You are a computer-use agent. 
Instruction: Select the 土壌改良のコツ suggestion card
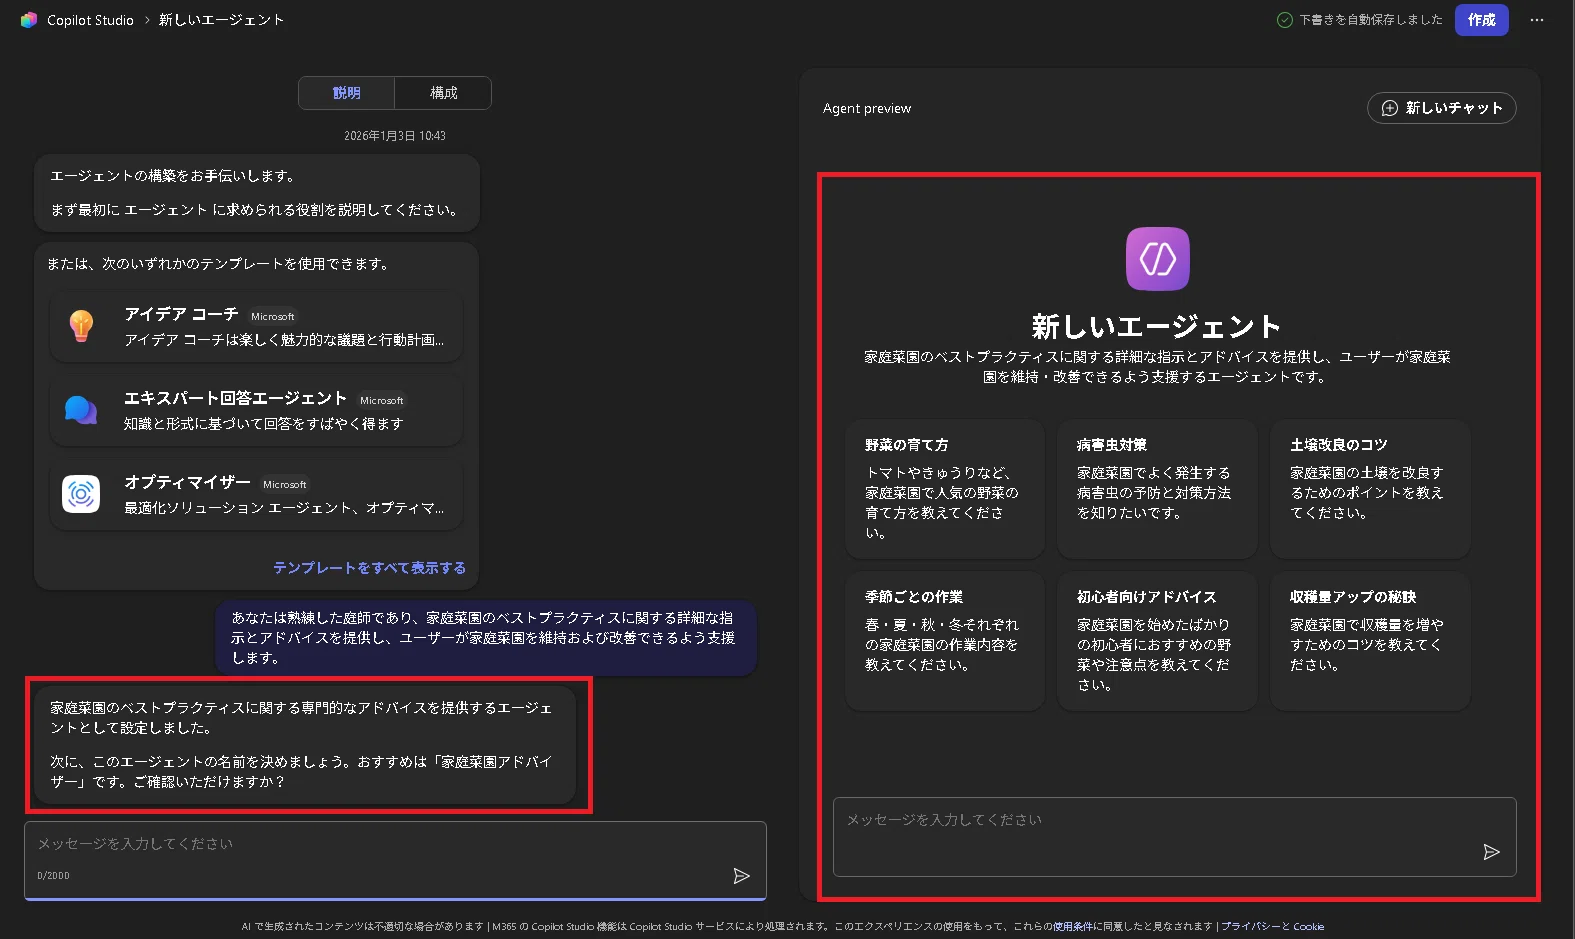[x=1370, y=489]
